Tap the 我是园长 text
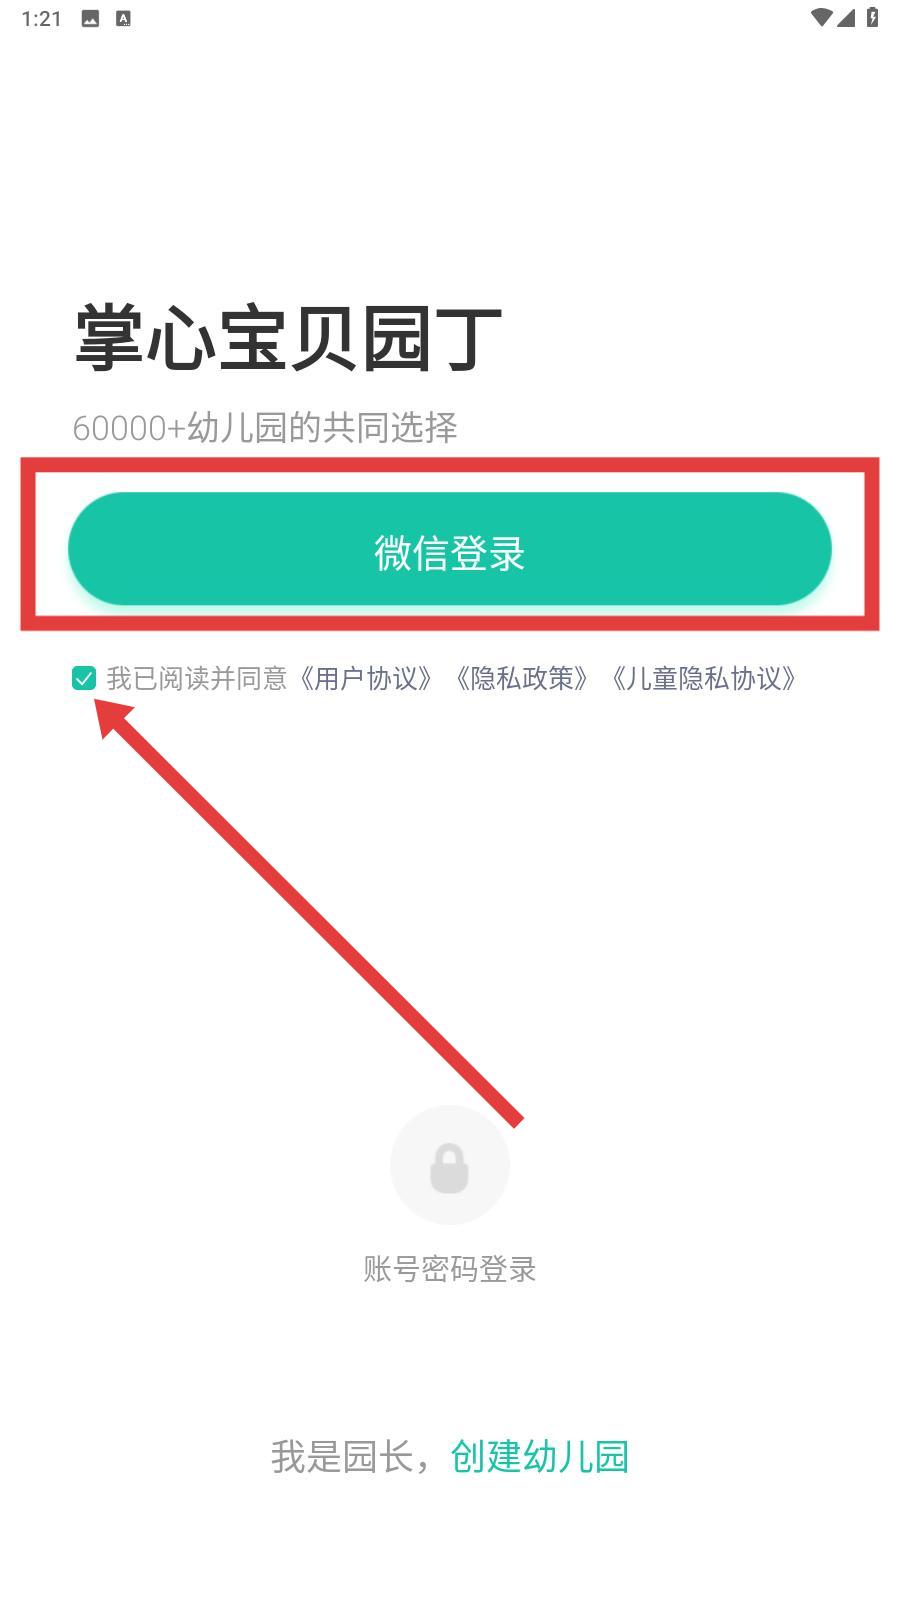Image resolution: width=900 pixels, height=1600 pixels. [342, 1456]
